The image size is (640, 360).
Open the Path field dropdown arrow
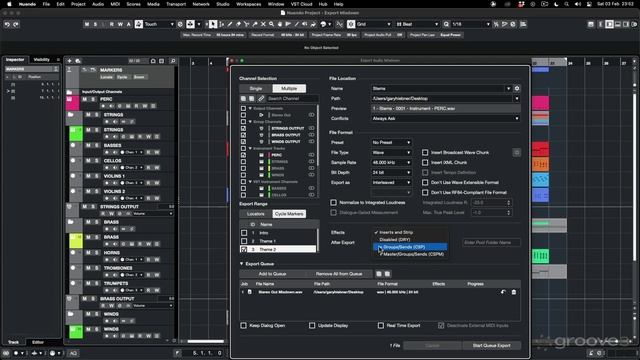coord(517,98)
